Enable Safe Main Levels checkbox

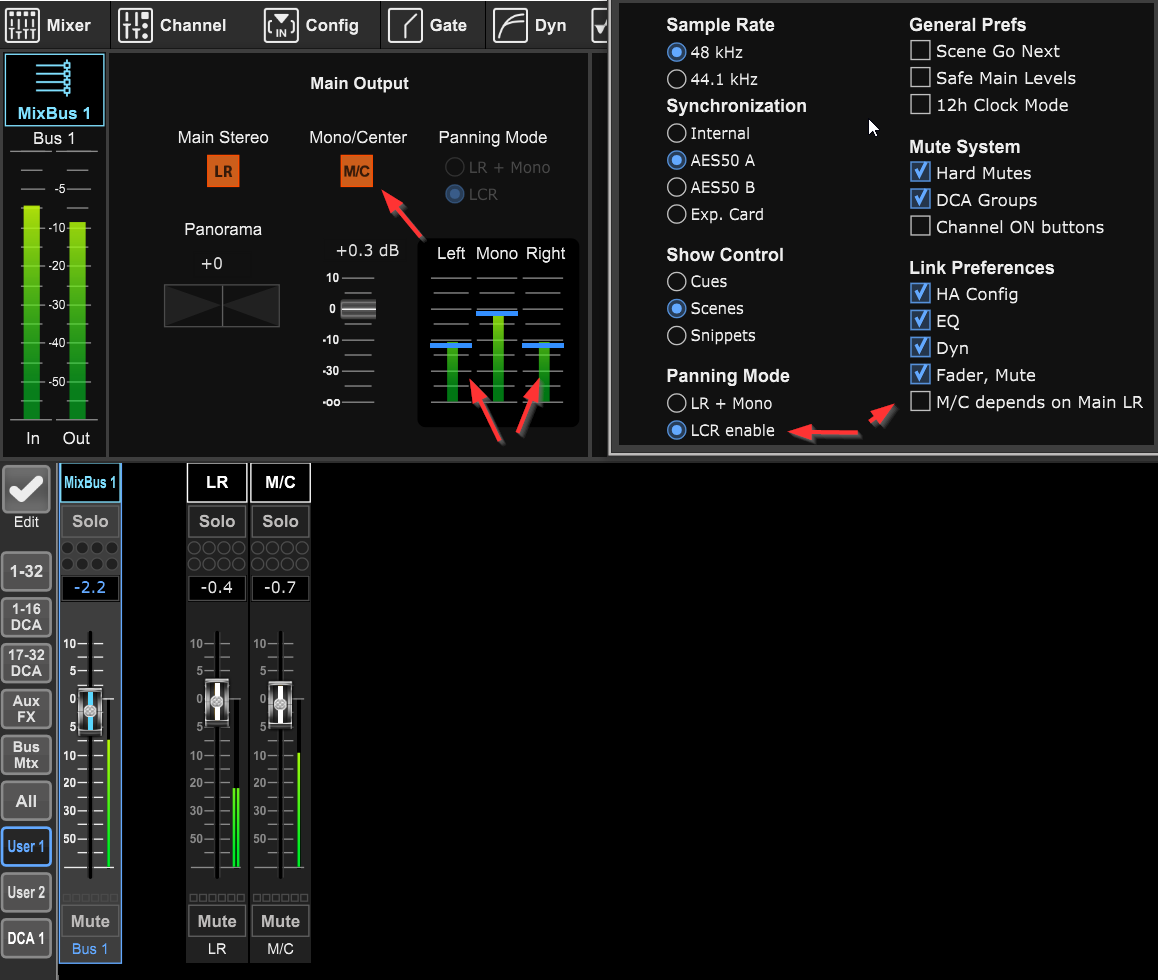click(920, 78)
